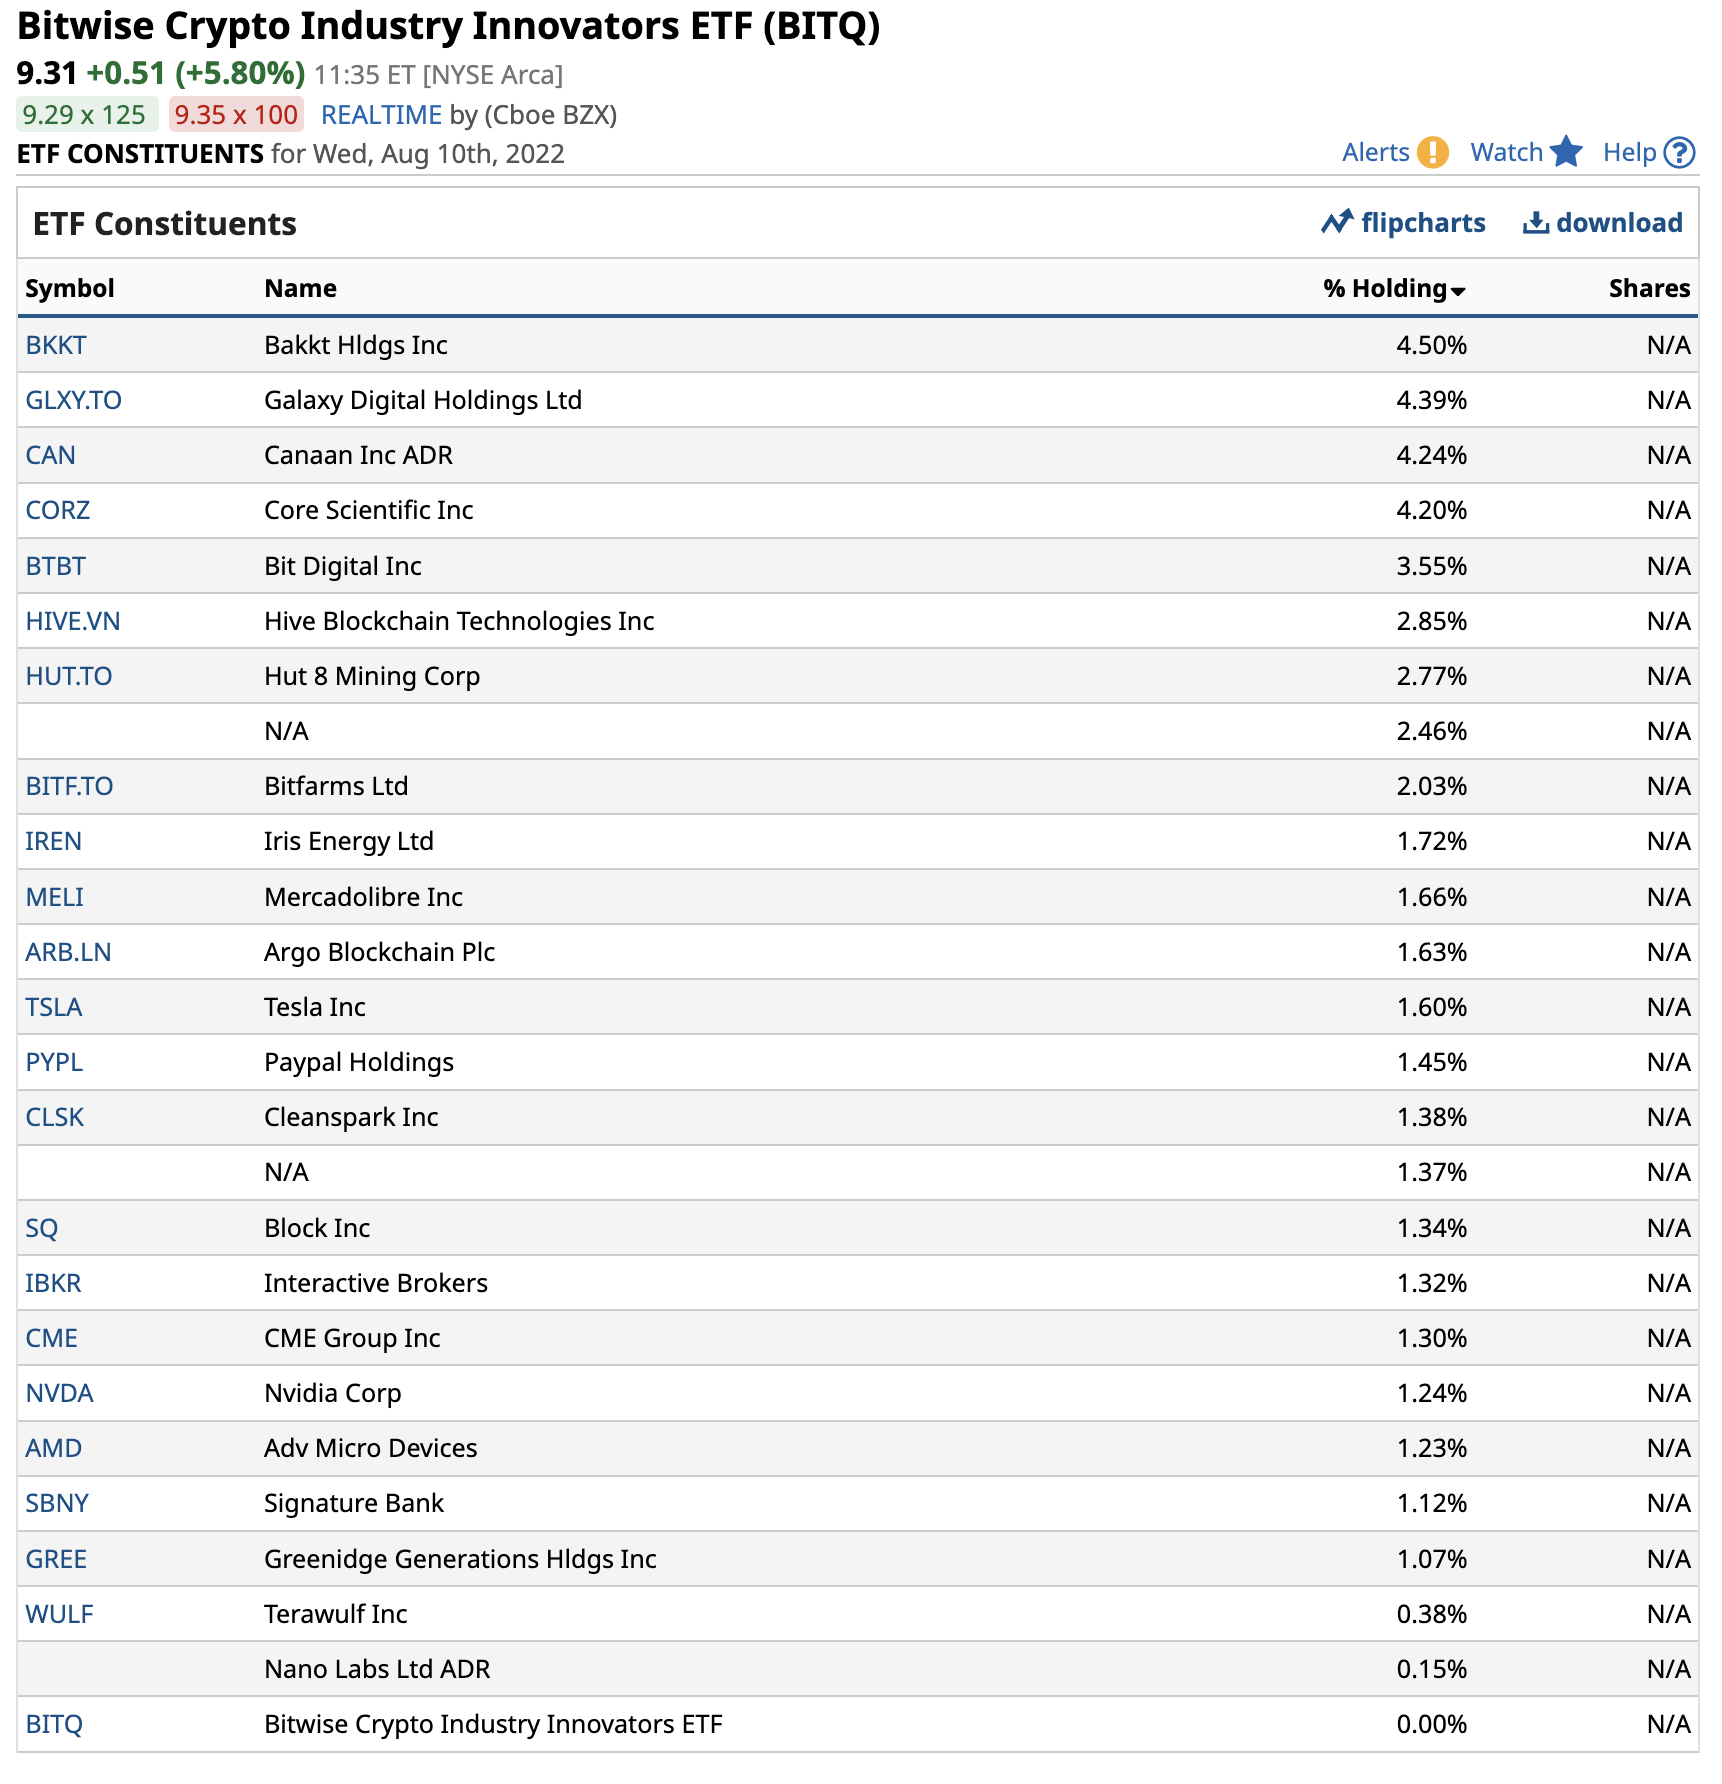
Task: Sort table by Shares column header
Action: pos(1649,289)
